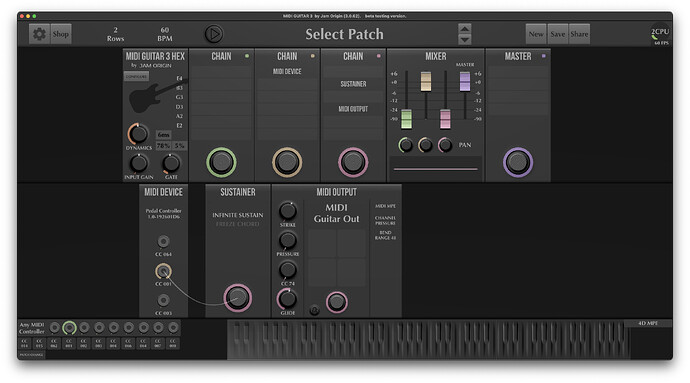The width and height of the screenshot is (690, 383).
Task: Click the Gate knob
Action: click(171, 164)
